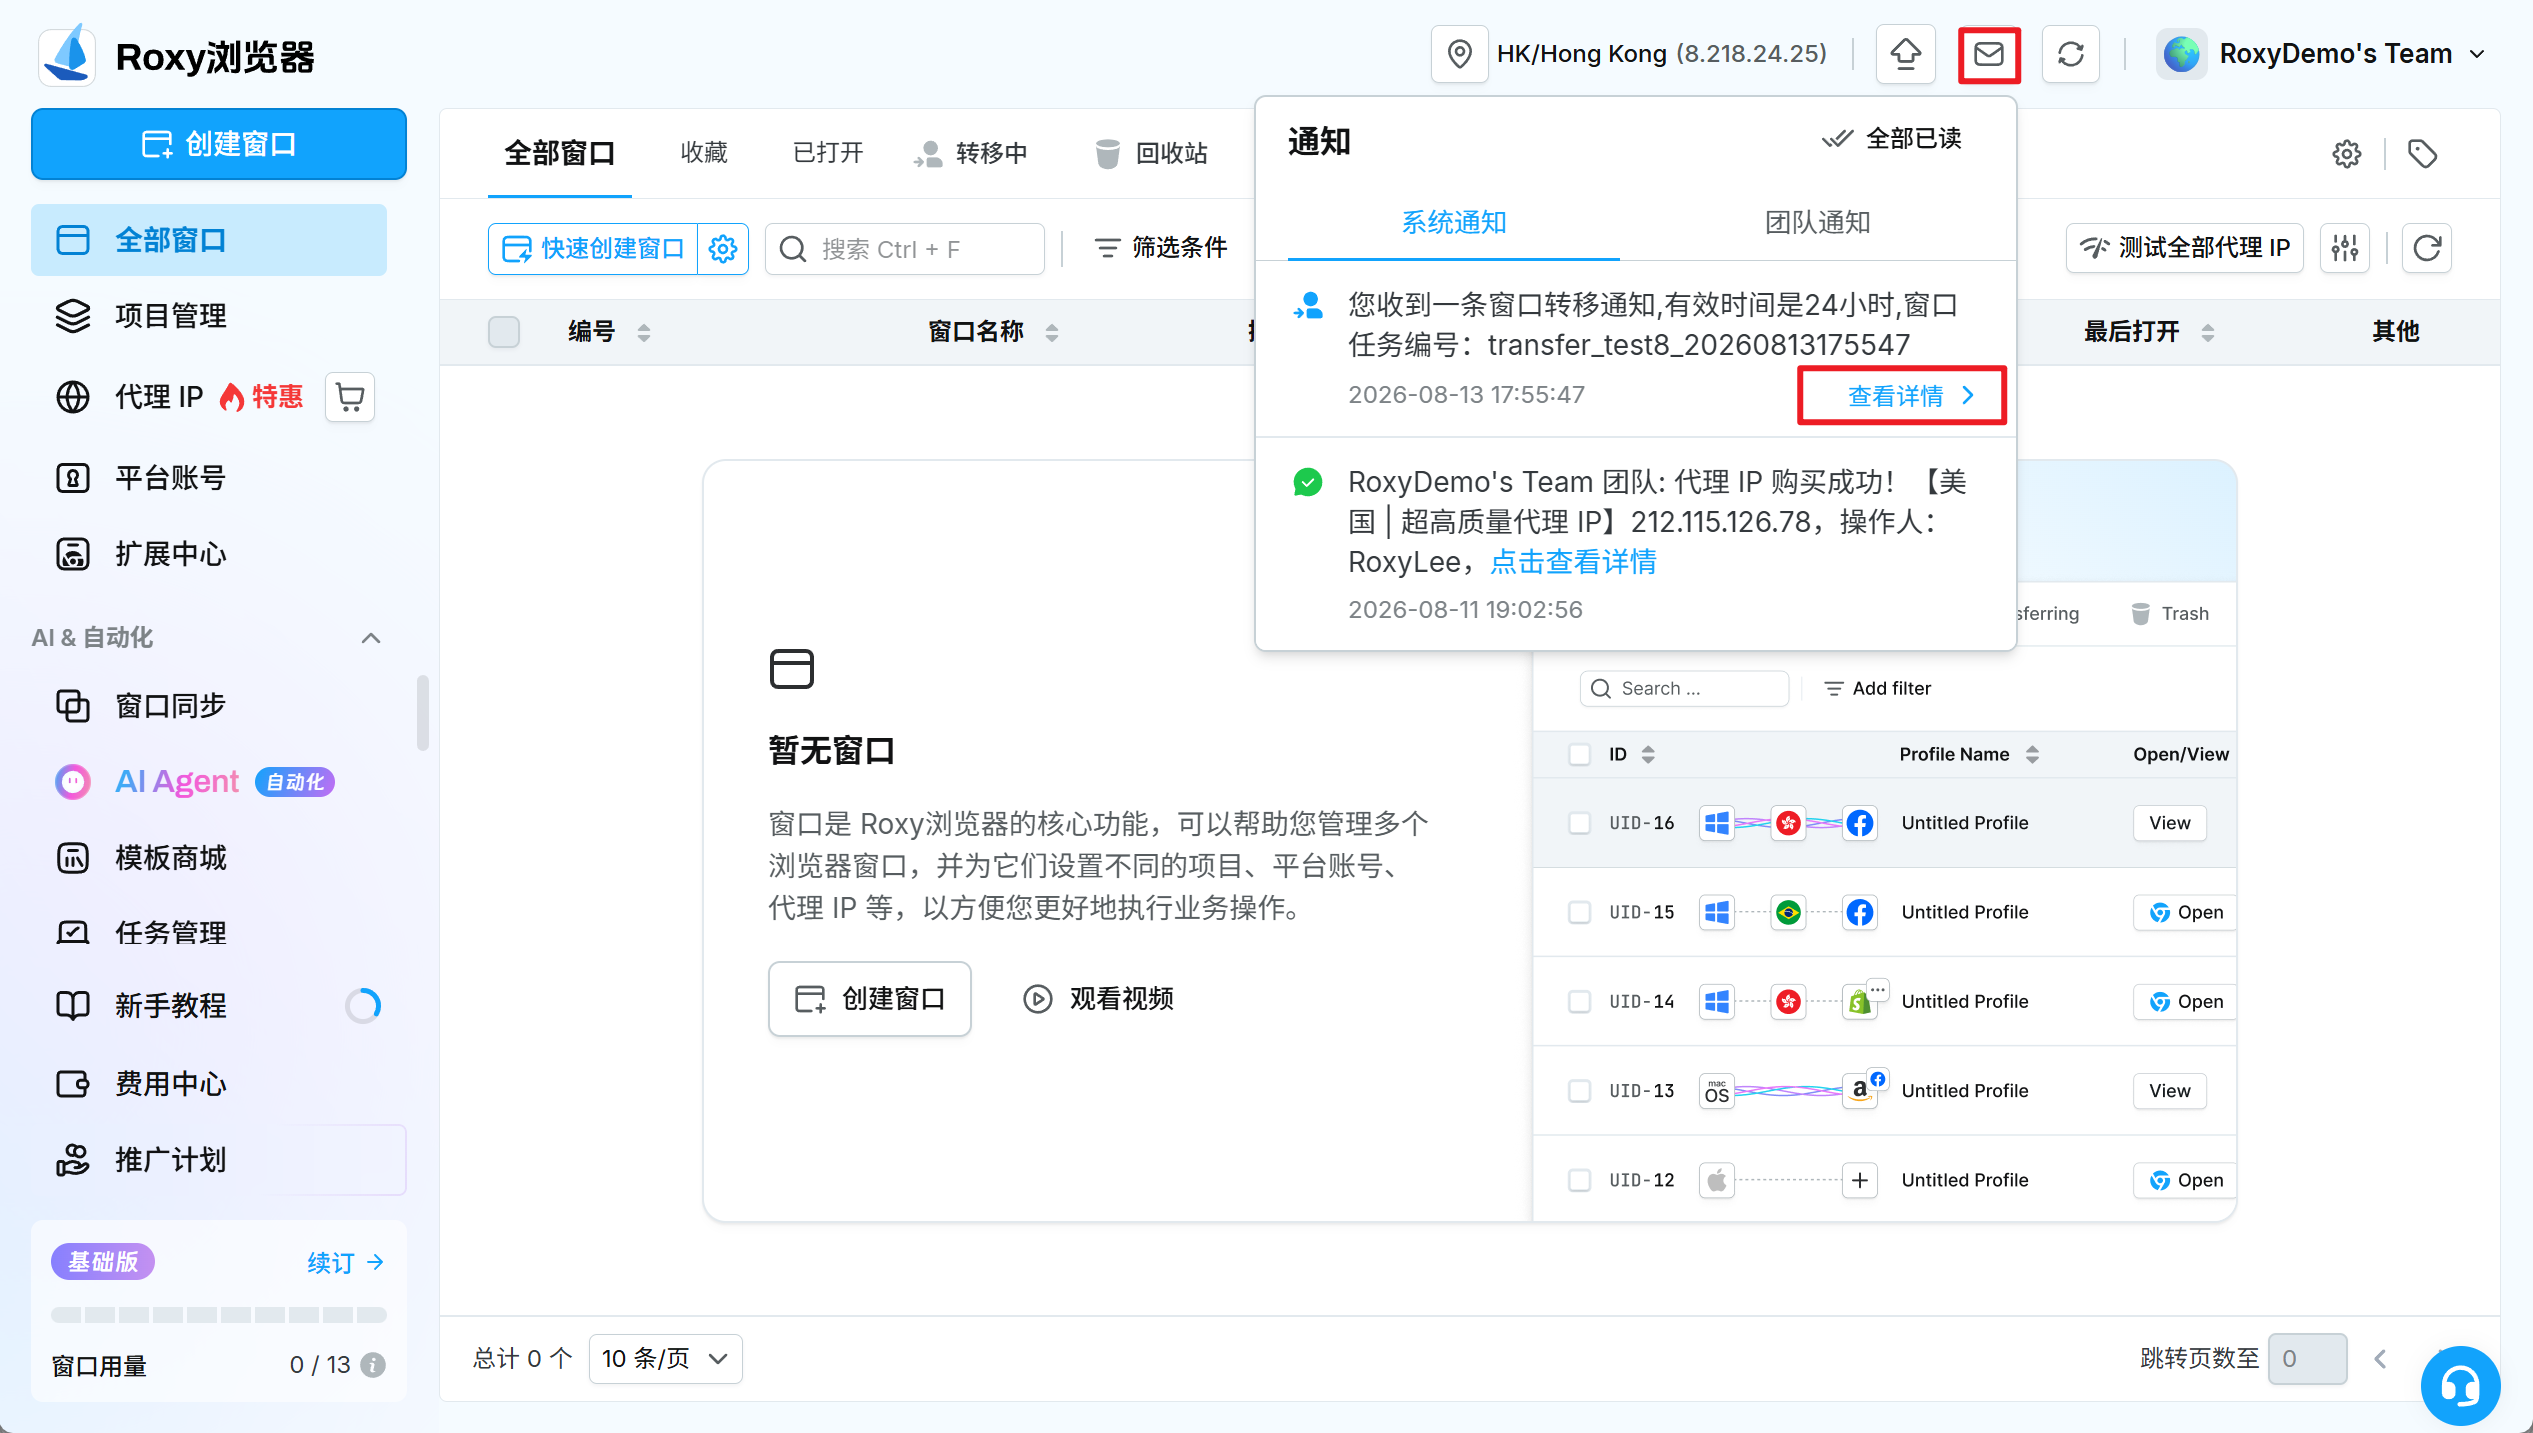Click the 跳转页数至 page number input
2533x1433 pixels.
pyautogui.click(x=2307, y=1359)
